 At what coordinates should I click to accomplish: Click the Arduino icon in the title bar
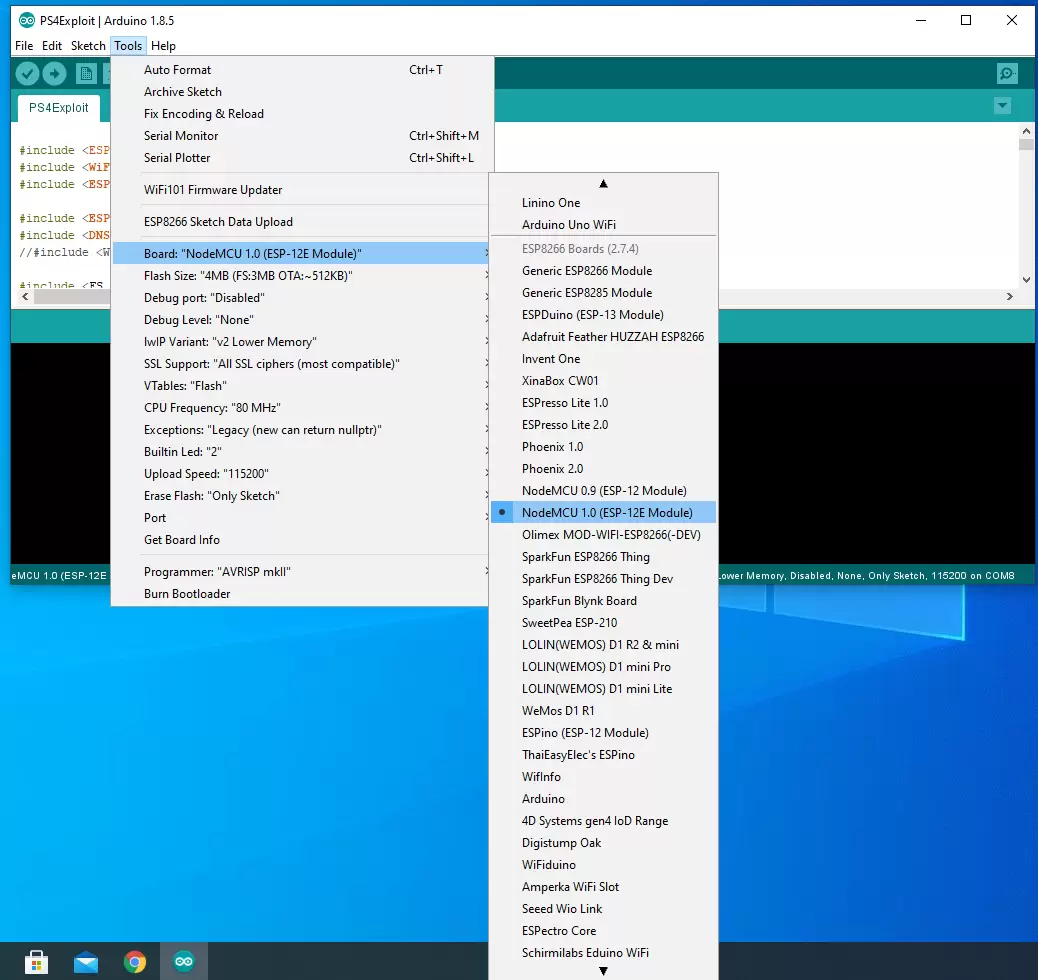click(26, 21)
